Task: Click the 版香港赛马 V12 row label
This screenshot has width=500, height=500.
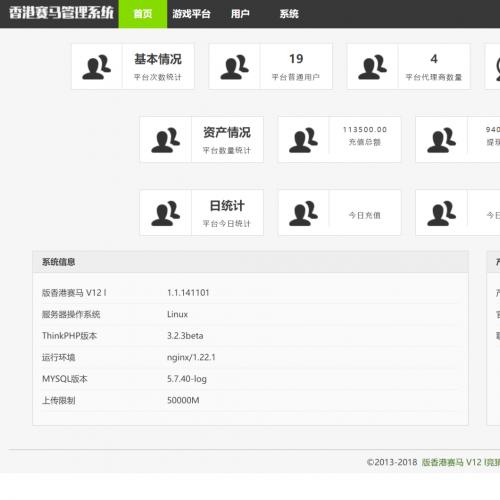Action: pos(74,293)
